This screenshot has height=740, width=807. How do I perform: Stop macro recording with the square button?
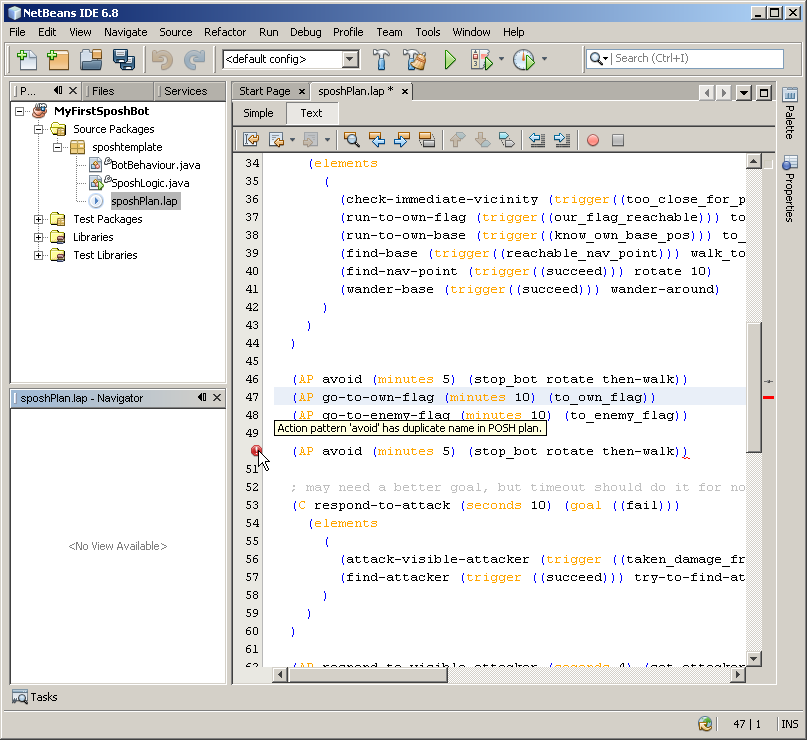(x=618, y=140)
